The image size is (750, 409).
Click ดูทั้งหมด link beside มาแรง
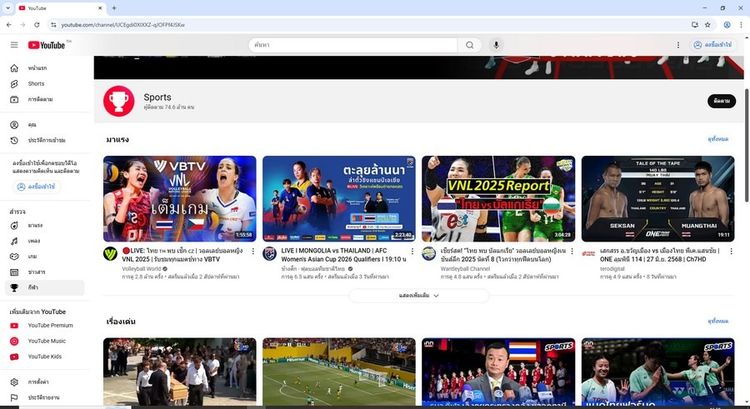pos(717,139)
